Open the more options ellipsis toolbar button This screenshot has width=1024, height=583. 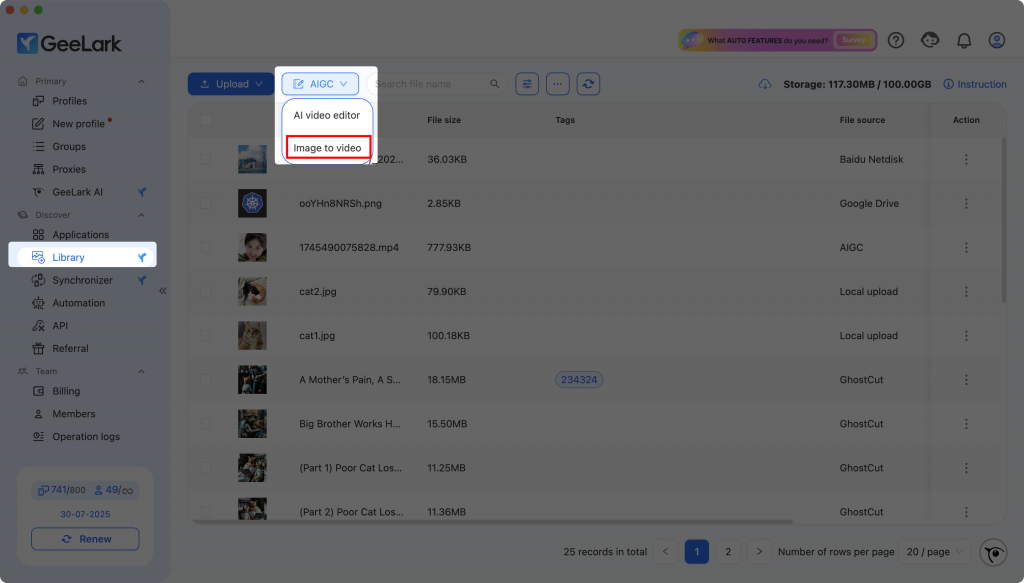click(558, 84)
